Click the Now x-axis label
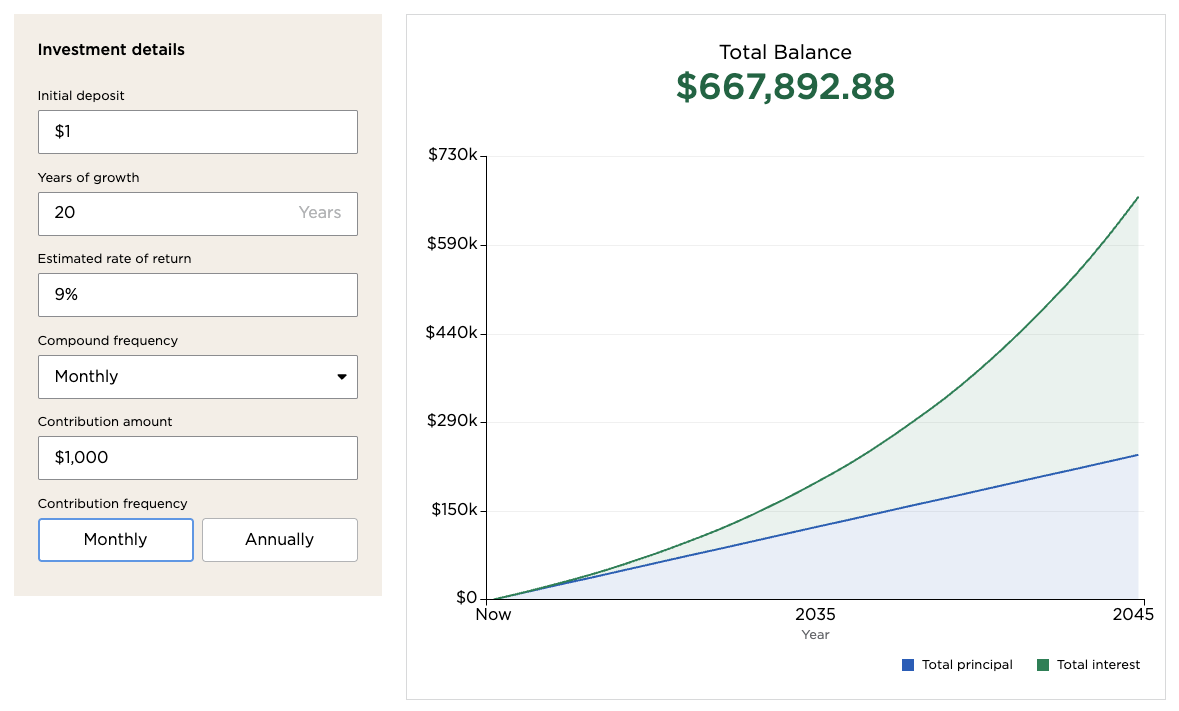 (493, 615)
